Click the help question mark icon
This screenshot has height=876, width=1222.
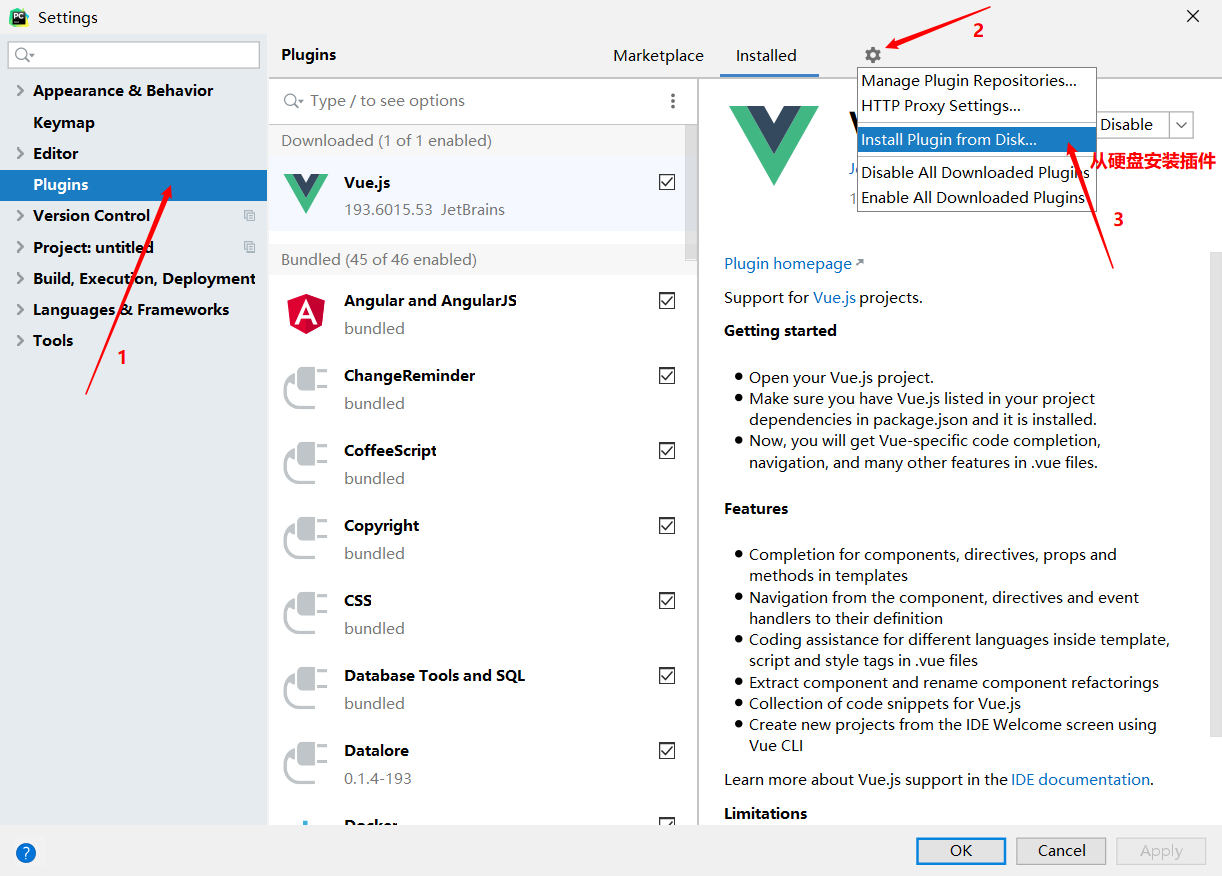pyautogui.click(x=26, y=853)
